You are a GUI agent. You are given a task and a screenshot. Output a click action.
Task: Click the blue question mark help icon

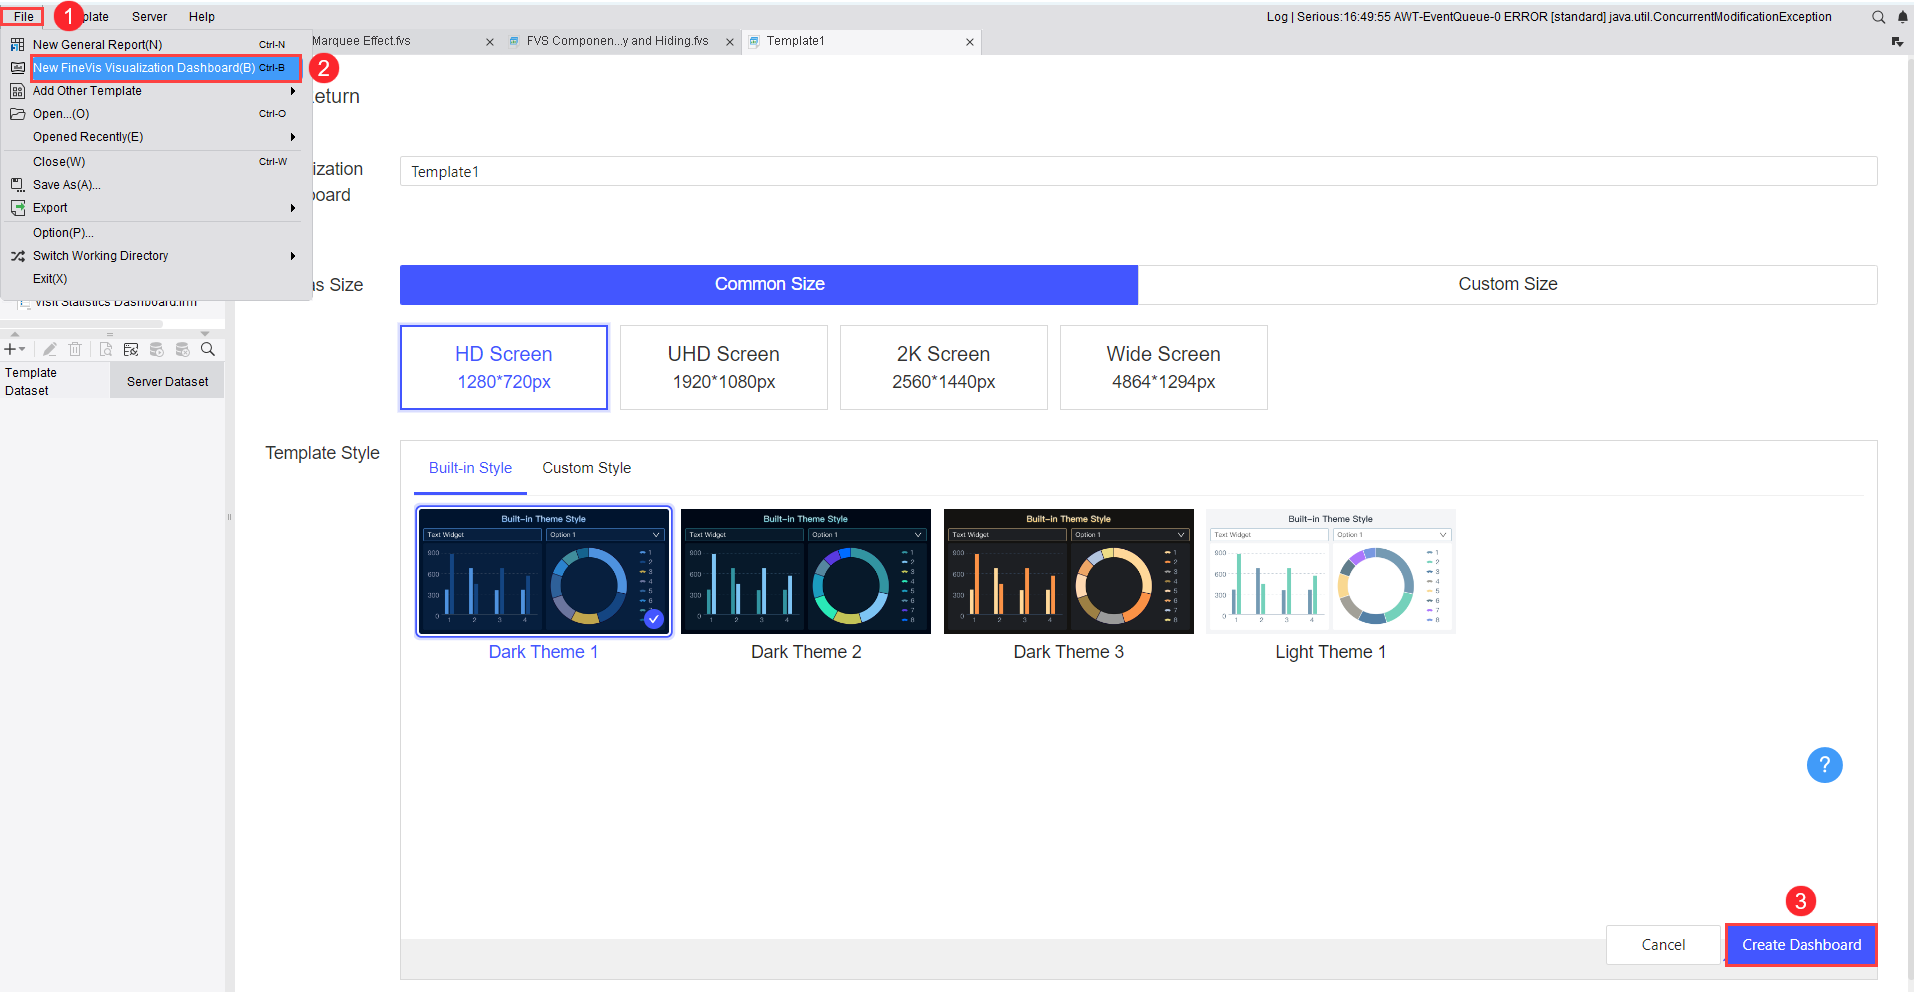[1824, 765]
